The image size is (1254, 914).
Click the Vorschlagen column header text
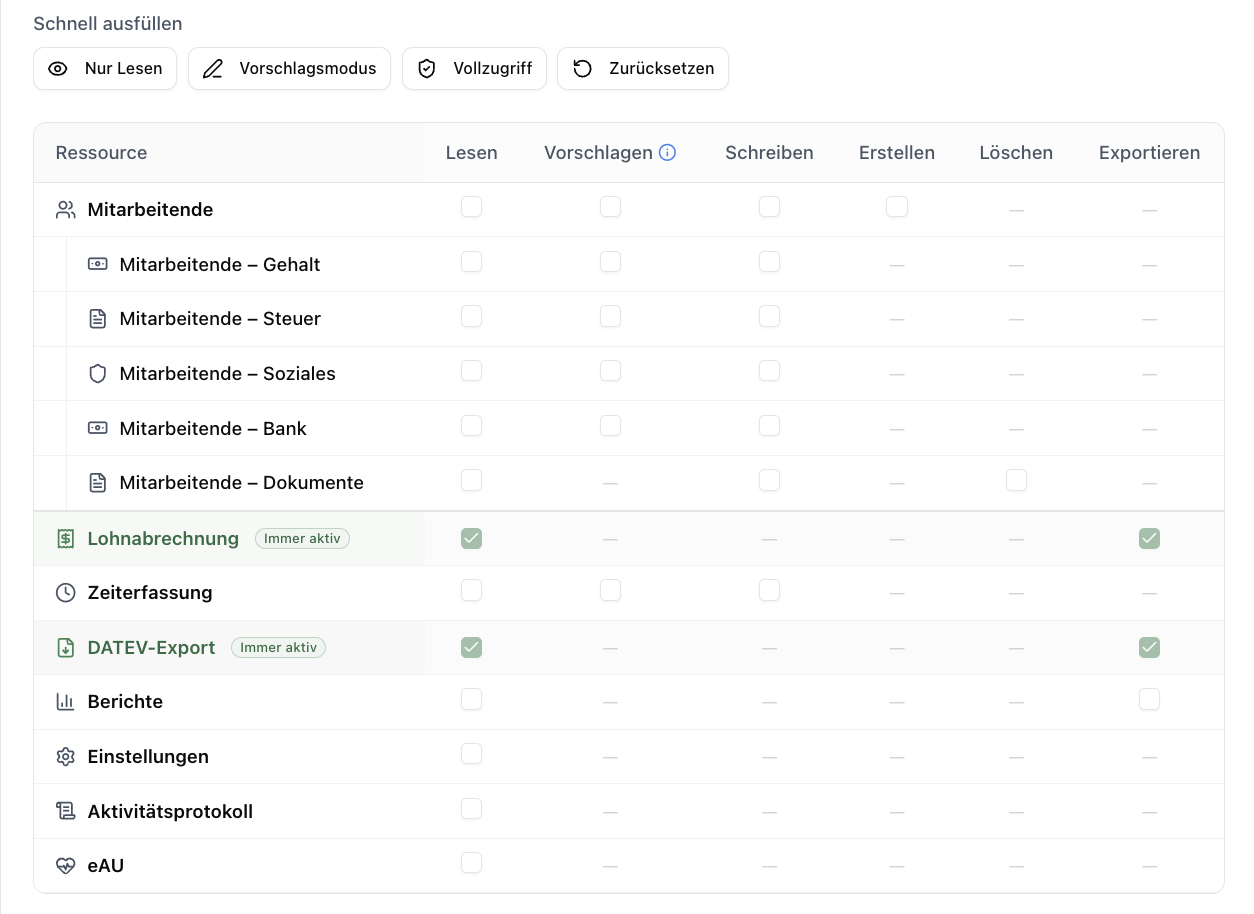(598, 153)
